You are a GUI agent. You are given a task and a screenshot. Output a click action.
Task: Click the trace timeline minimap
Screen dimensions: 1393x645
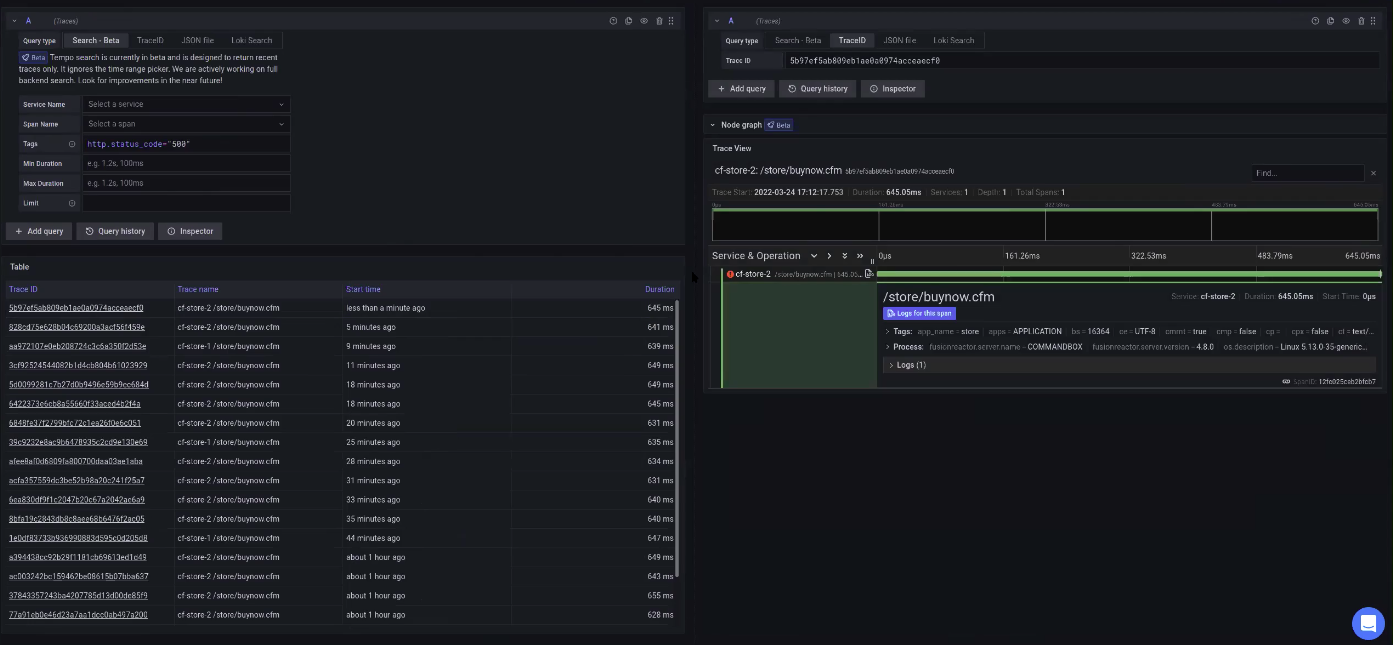point(1045,223)
